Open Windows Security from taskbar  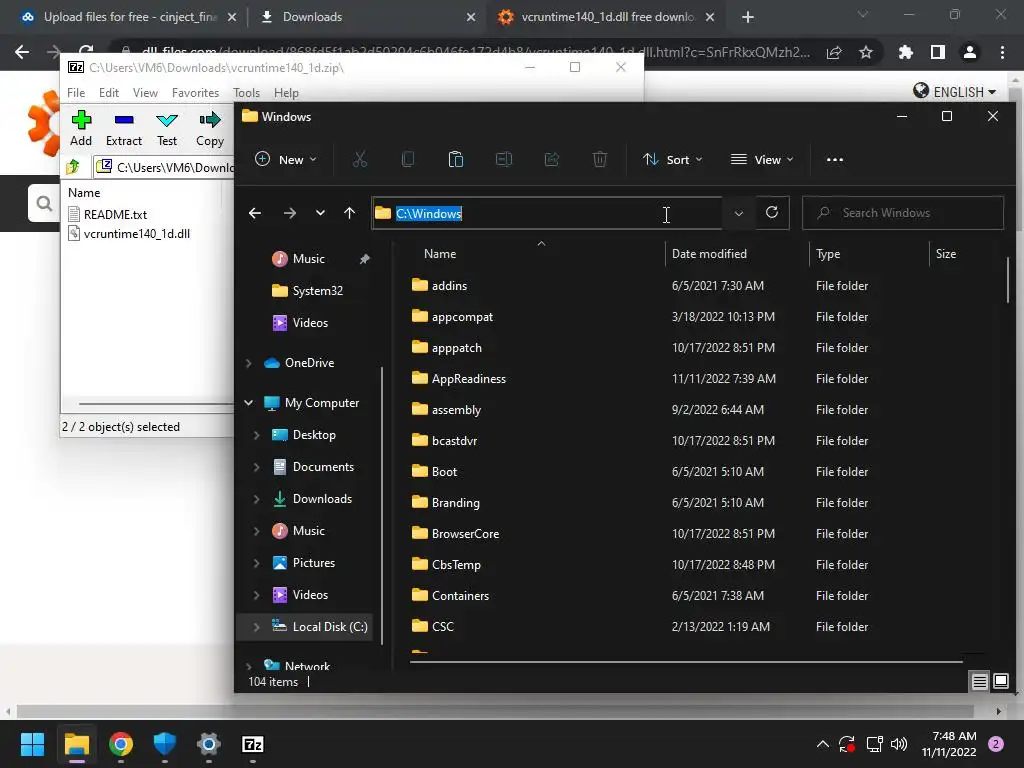pyautogui.click(x=165, y=744)
